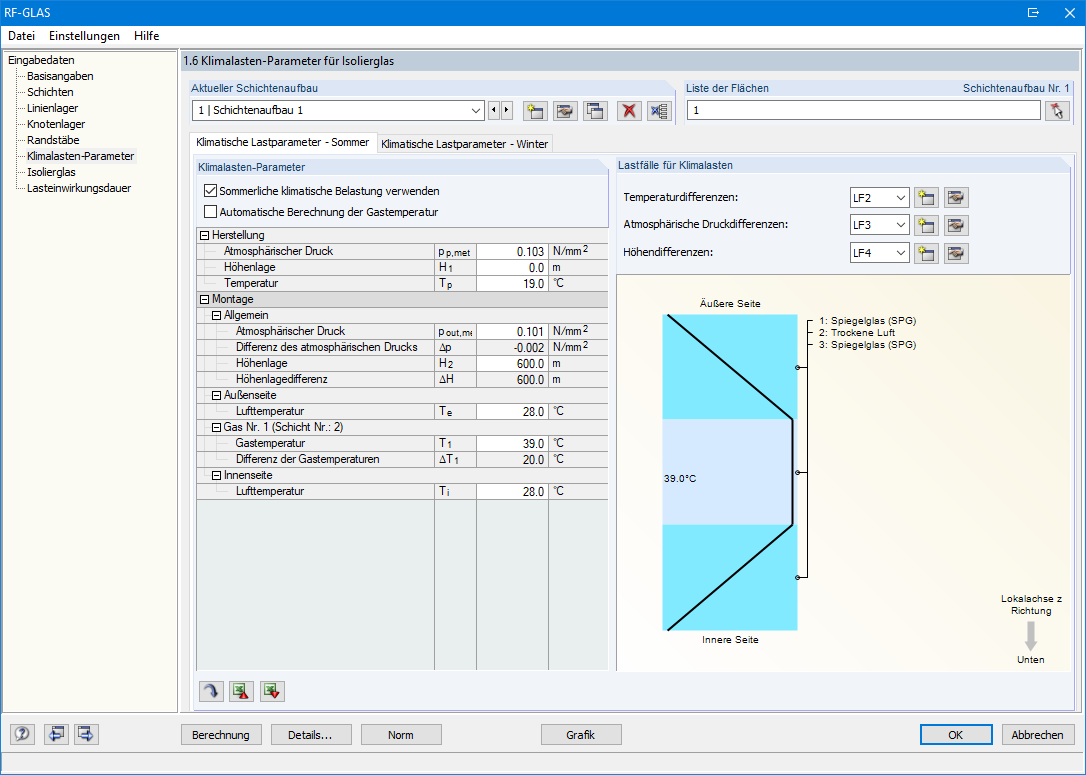Screen dimensions: 1086x775
Task: Click the Excel import icon
Action: tap(272, 691)
